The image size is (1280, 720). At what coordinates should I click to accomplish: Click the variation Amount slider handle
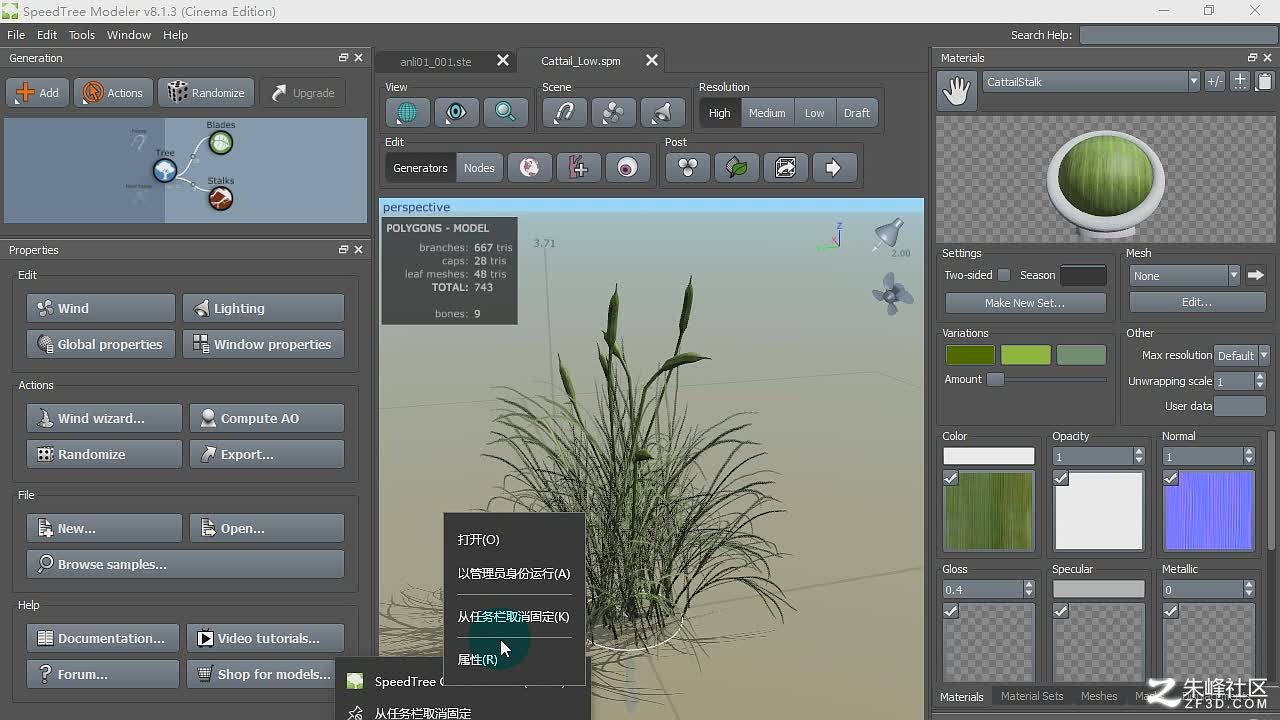click(x=995, y=379)
